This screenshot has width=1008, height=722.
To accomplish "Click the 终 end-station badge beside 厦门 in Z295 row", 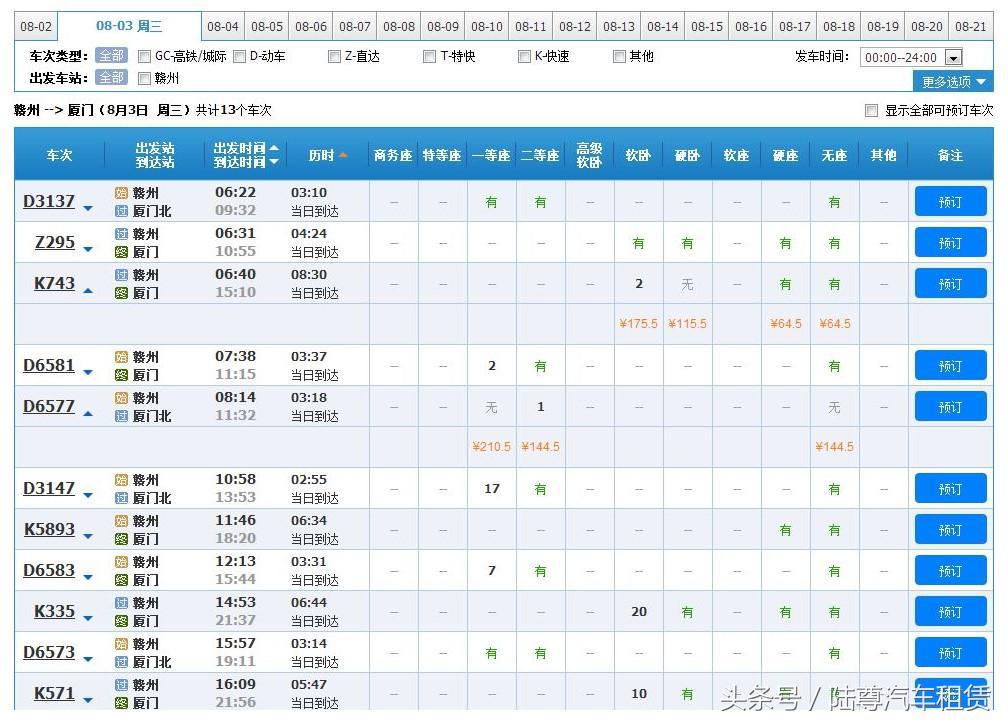I will coord(119,251).
